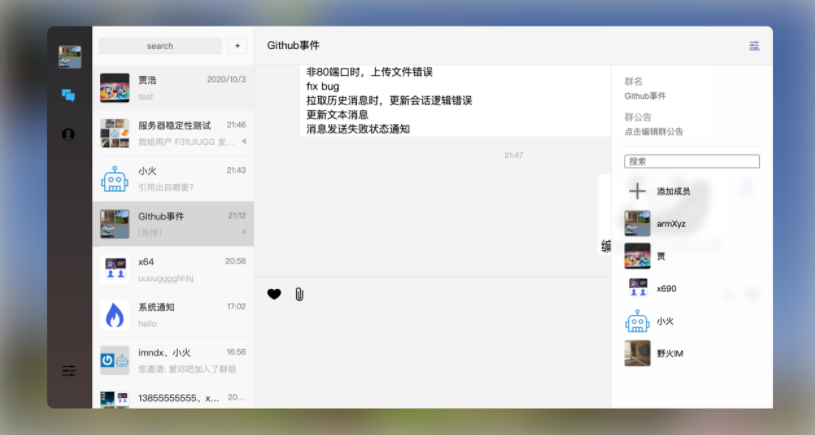Click the 21:47 timestamp in chat
Screen dimensions: 815x435
(x=514, y=155)
